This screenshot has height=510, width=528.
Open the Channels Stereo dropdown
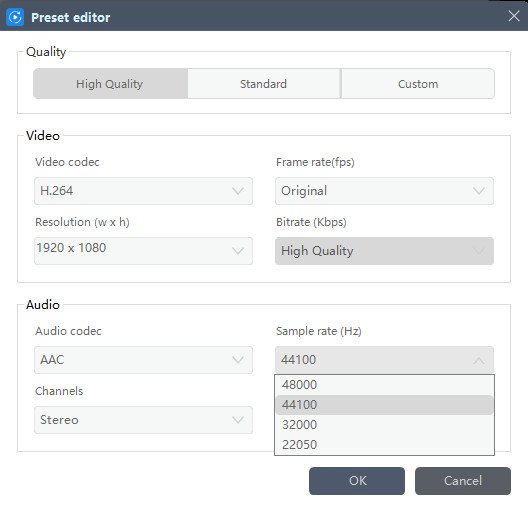(143, 420)
